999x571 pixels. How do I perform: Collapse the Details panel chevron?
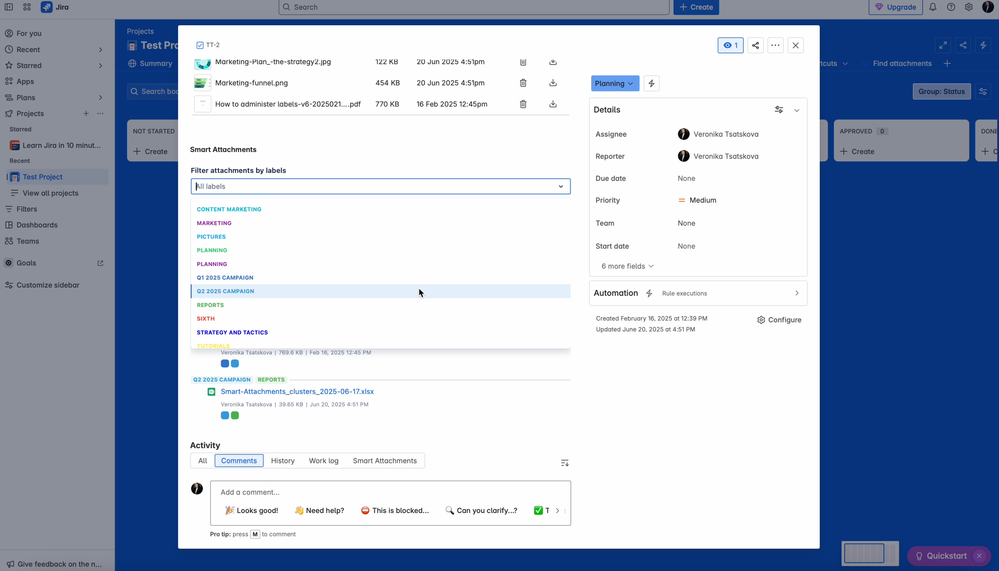point(796,110)
